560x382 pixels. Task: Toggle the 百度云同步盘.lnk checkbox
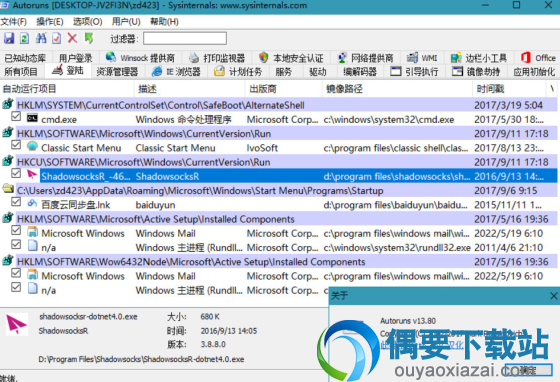coord(16,202)
